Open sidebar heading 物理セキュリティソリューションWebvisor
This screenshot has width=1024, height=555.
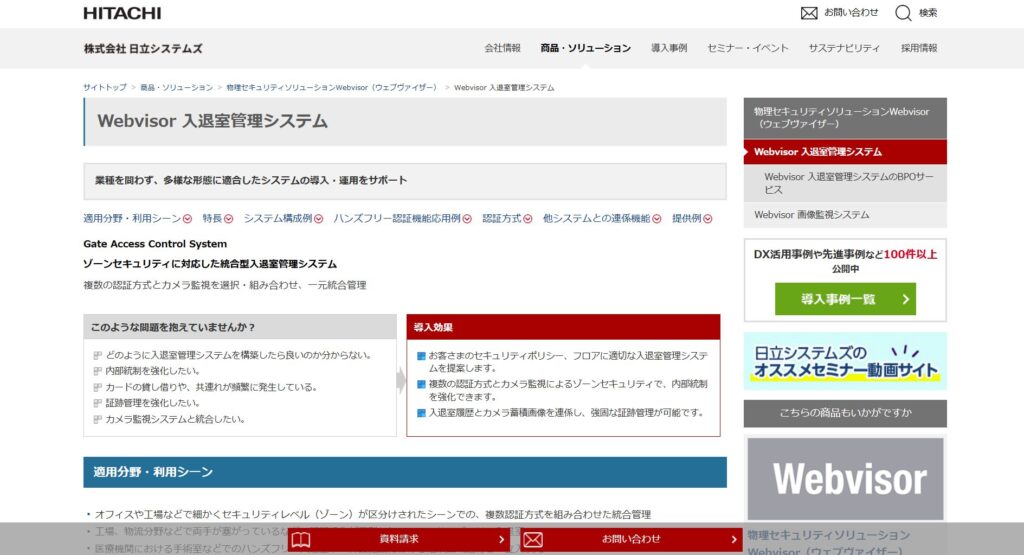tap(845, 118)
